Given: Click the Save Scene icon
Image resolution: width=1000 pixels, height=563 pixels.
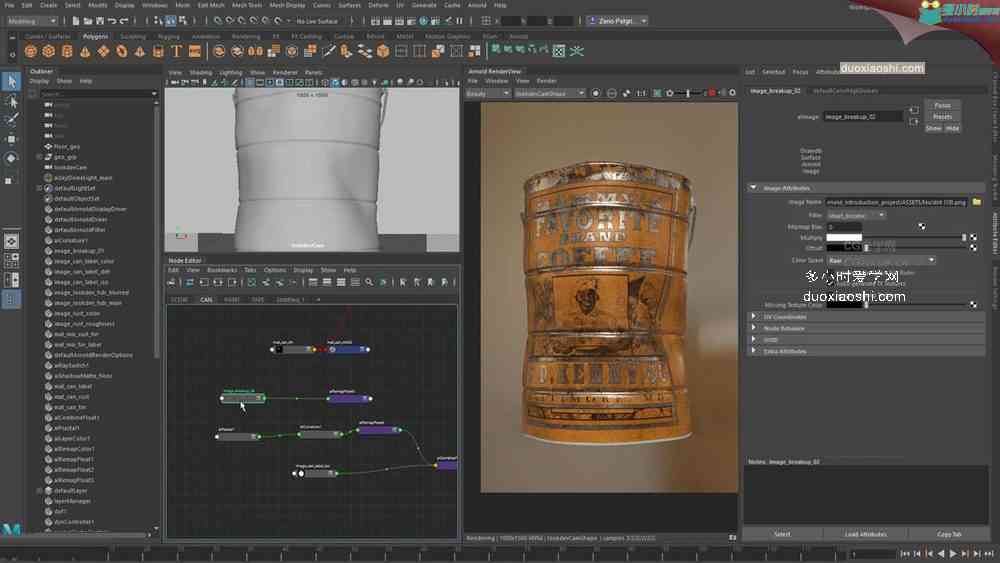Looking at the screenshot, I should point(99,21).
